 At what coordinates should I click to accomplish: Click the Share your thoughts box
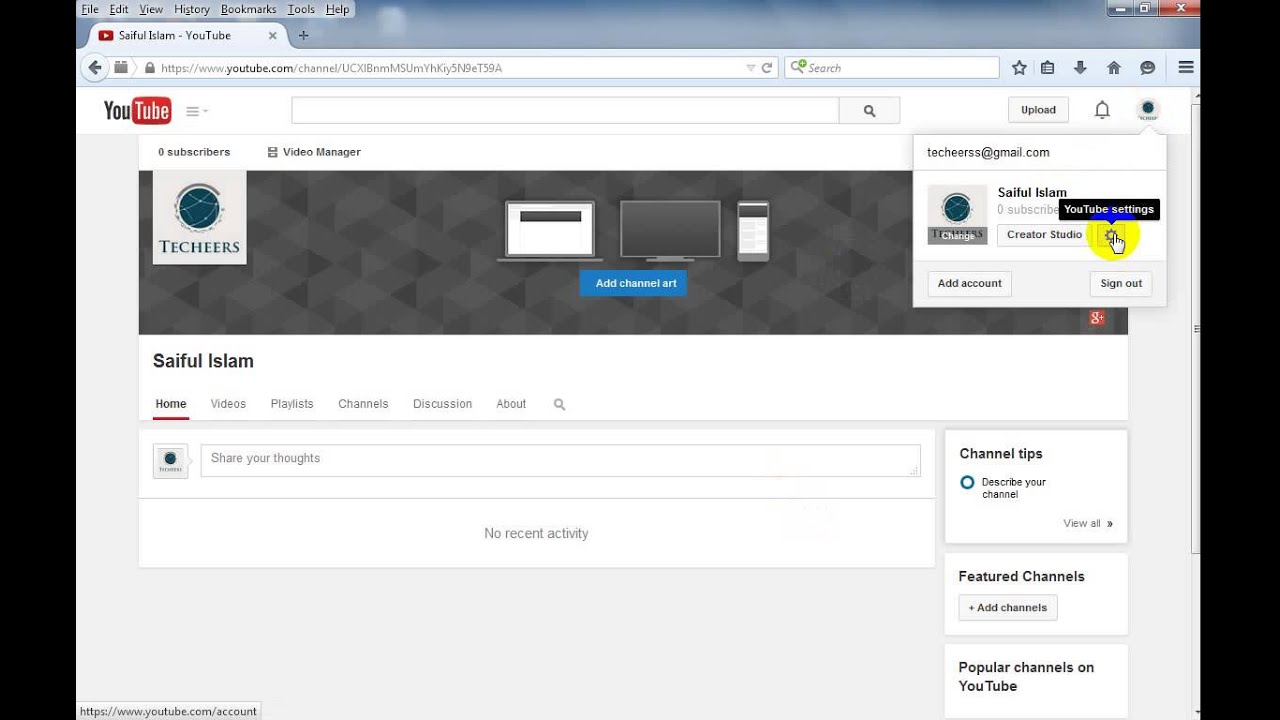pos(560,460)
